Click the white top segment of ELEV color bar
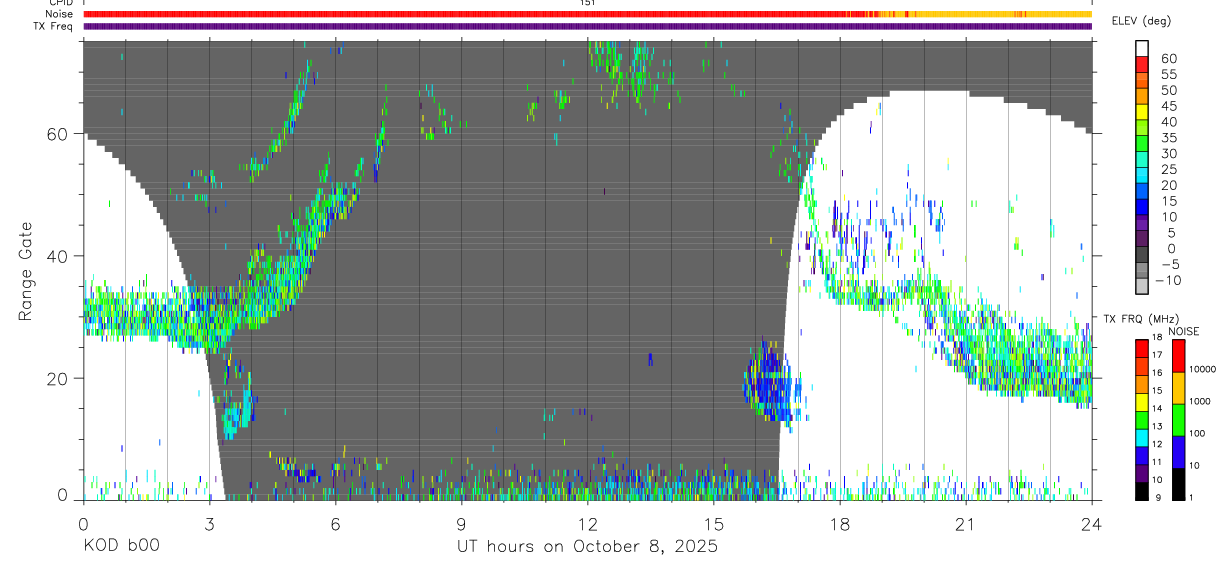The width and height of the screenshot is (1228, 567). tap(1142, 47)
